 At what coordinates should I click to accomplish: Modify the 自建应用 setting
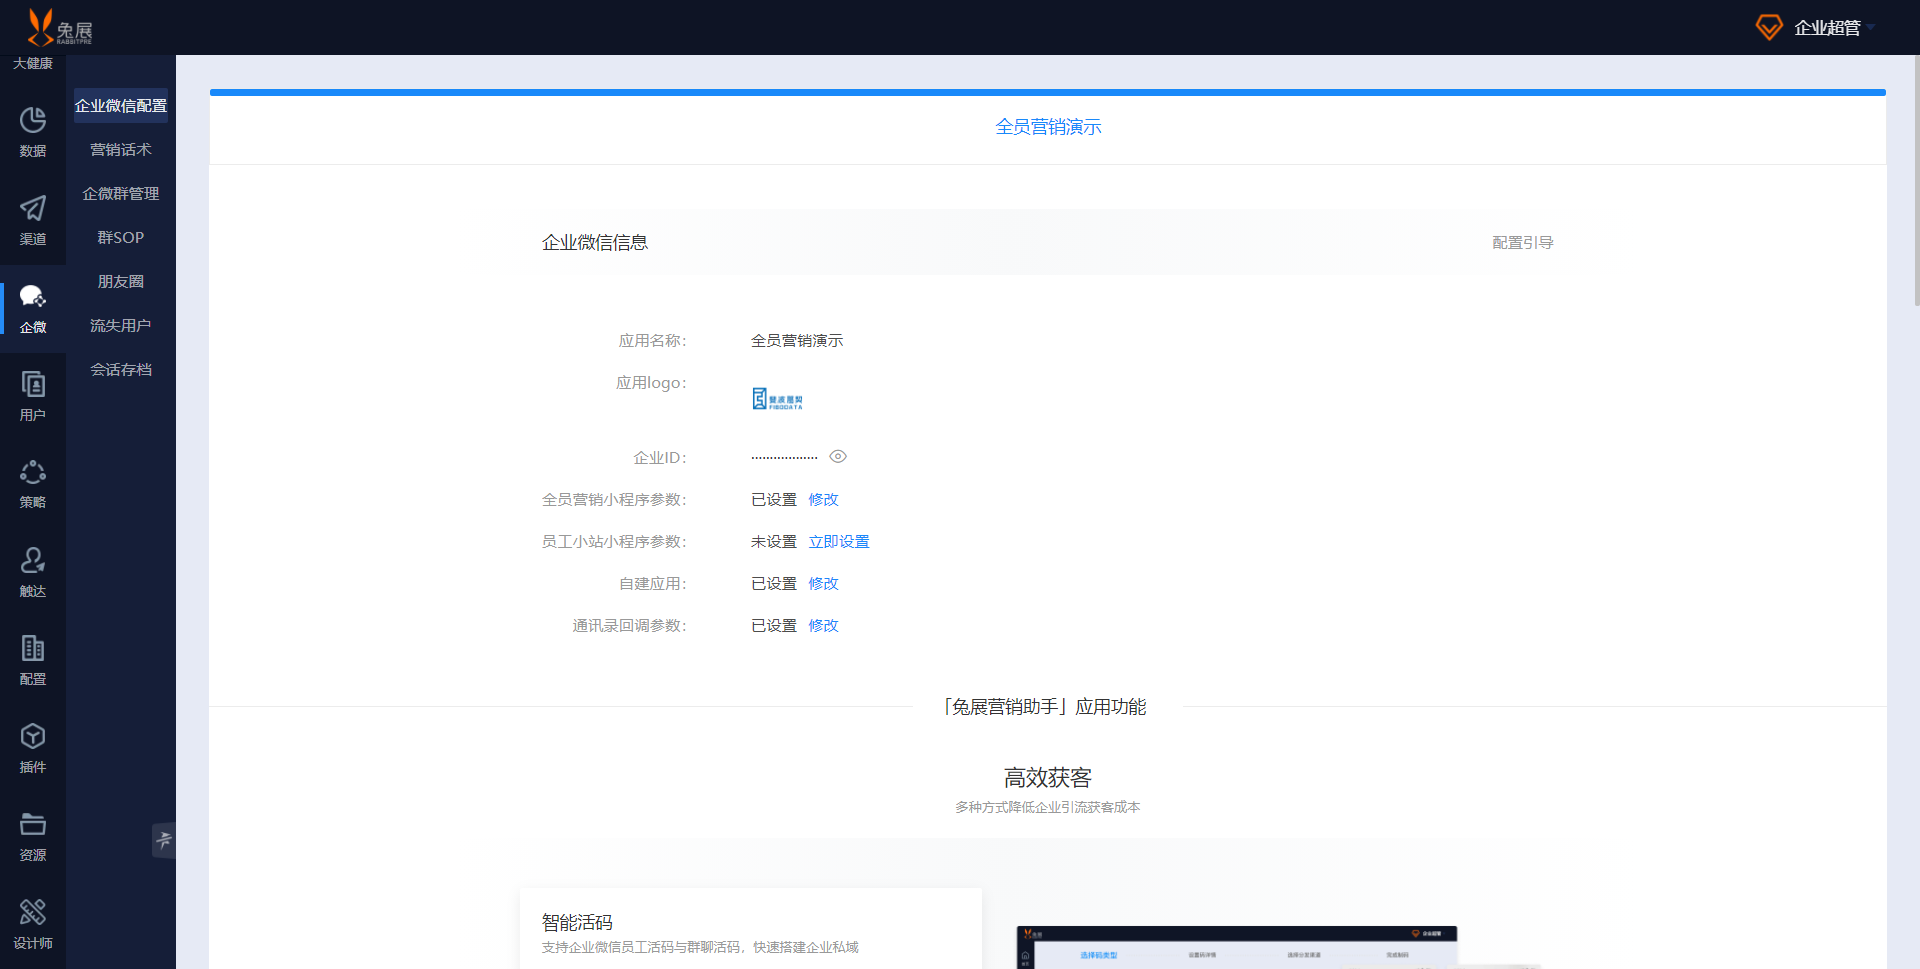(823, 584)
